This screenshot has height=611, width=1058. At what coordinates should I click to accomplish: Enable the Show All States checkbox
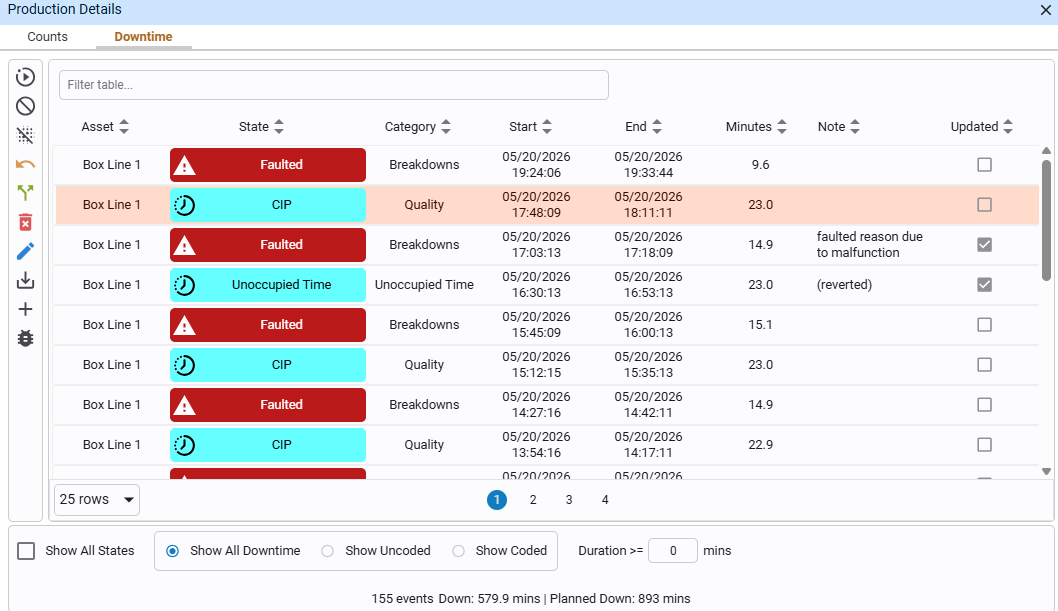point(26,551)
